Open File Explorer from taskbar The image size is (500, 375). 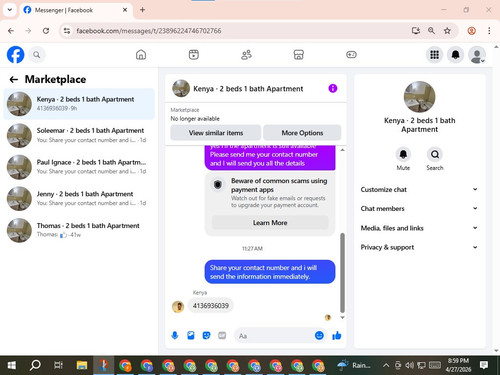[x=82, y=365]
